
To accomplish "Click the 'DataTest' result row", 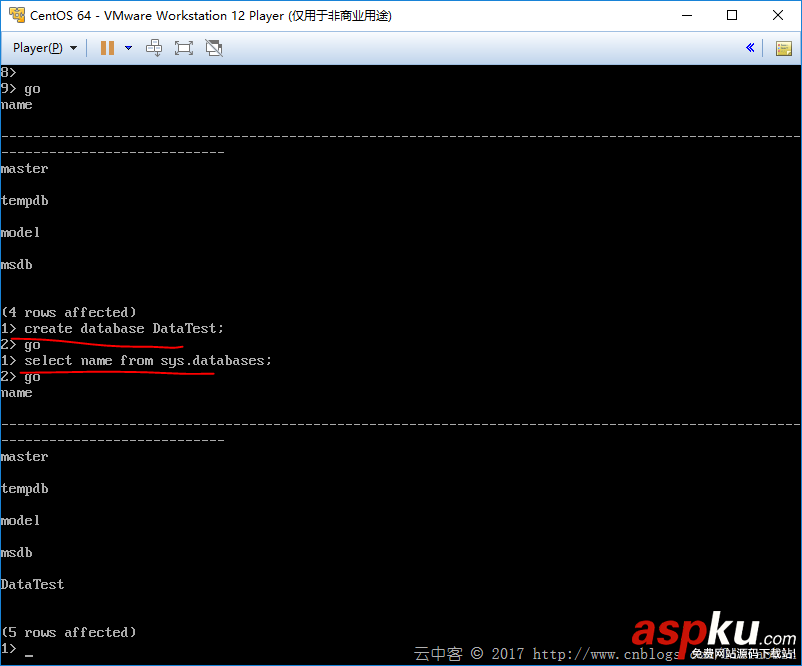I will point(32,584).
